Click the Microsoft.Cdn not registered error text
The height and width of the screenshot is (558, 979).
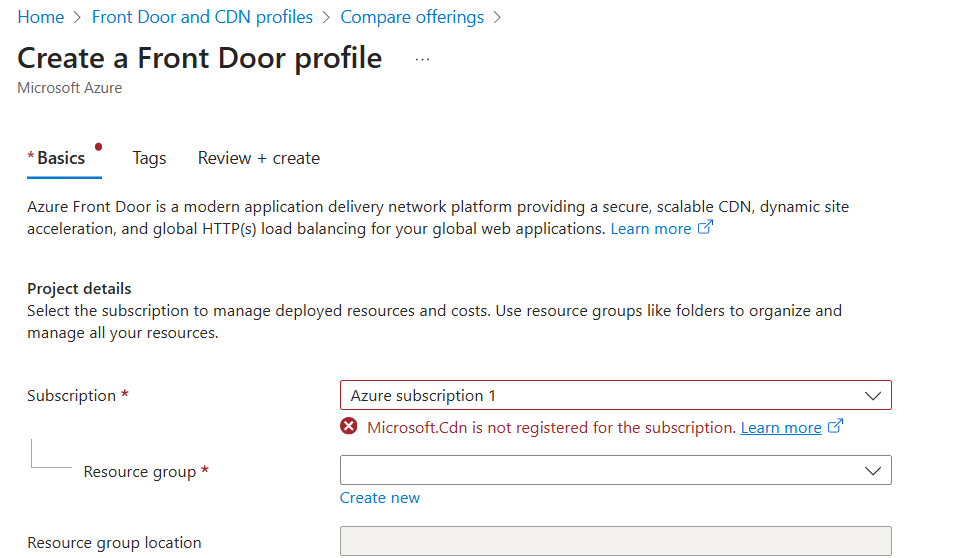tap(551, 428)
